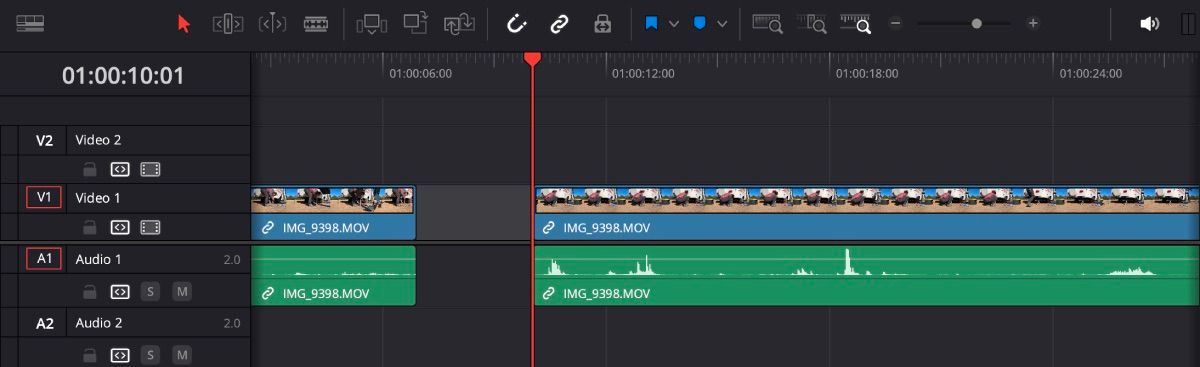Solo the Audio 1 track
The height and width of the screenshot is (367, 1200).
tap(151, 292)
